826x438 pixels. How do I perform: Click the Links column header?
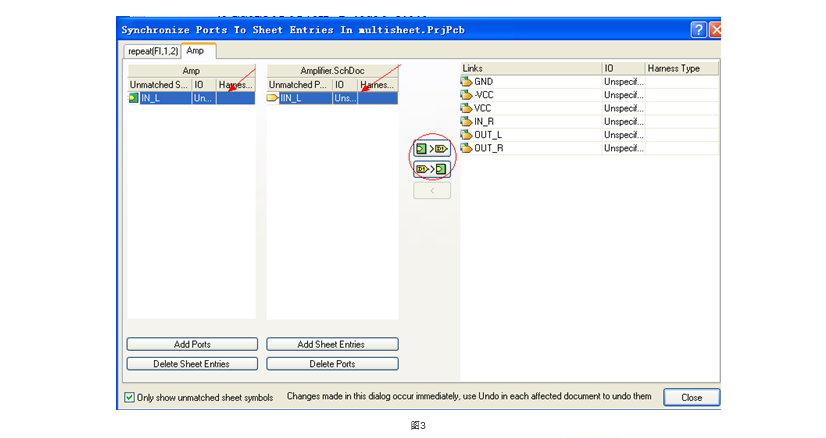tap(530, 68)
